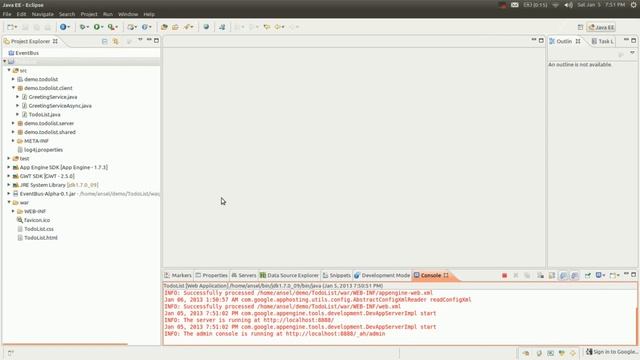Switch to the Markers tab

[178, 276]
